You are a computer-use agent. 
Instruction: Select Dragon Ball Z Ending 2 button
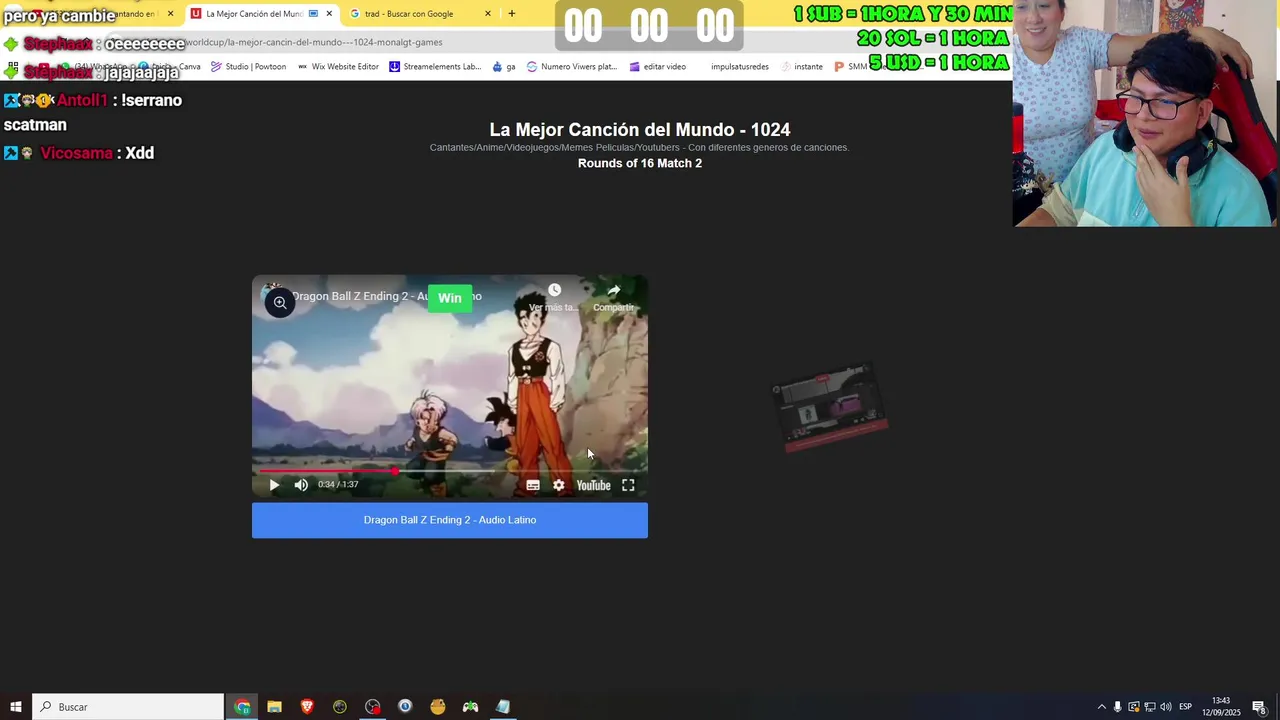tap(450, 520)
